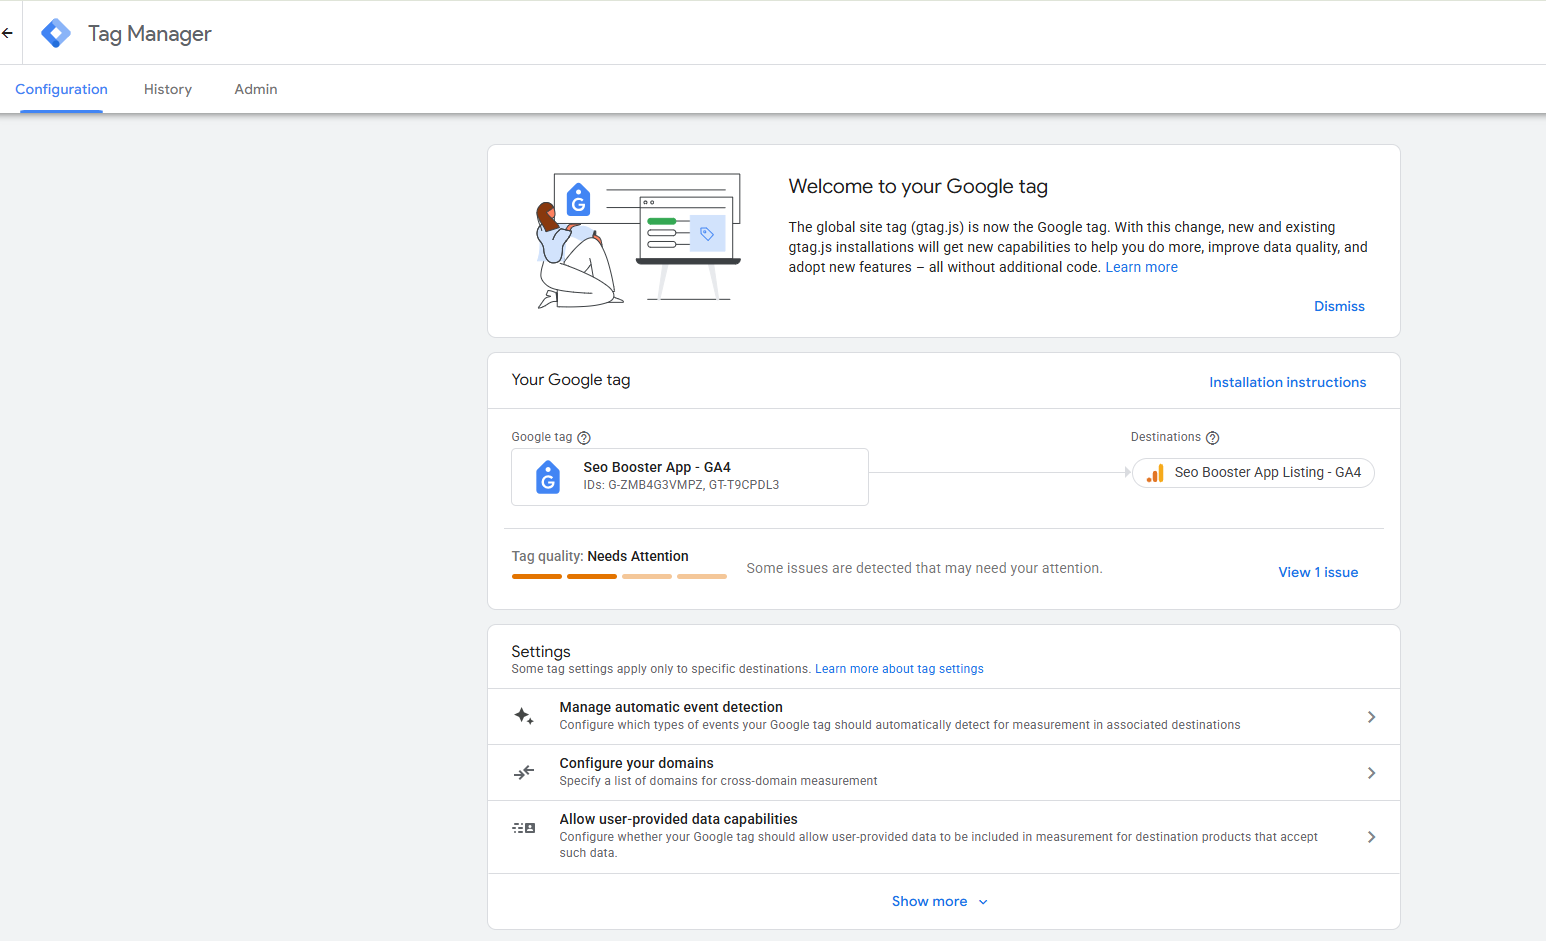Screen dimensions: 1546x941
Task: Click the arrows icon for Configure your domains
Action: (x=524, y=772)
